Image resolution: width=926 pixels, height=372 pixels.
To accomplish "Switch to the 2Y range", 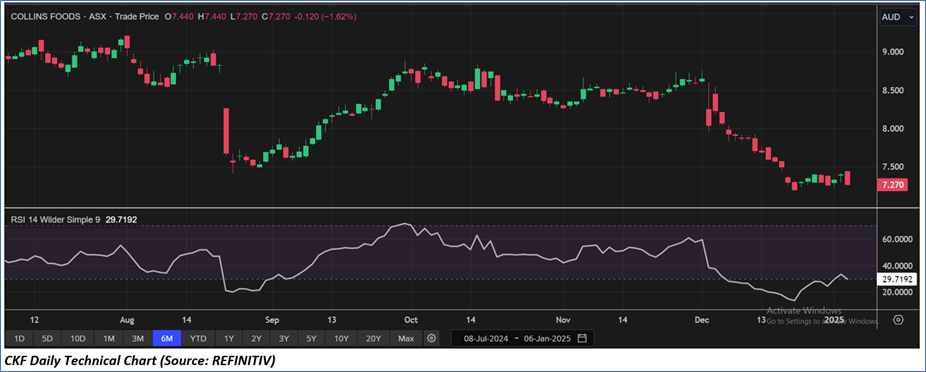I will [256, 338].
